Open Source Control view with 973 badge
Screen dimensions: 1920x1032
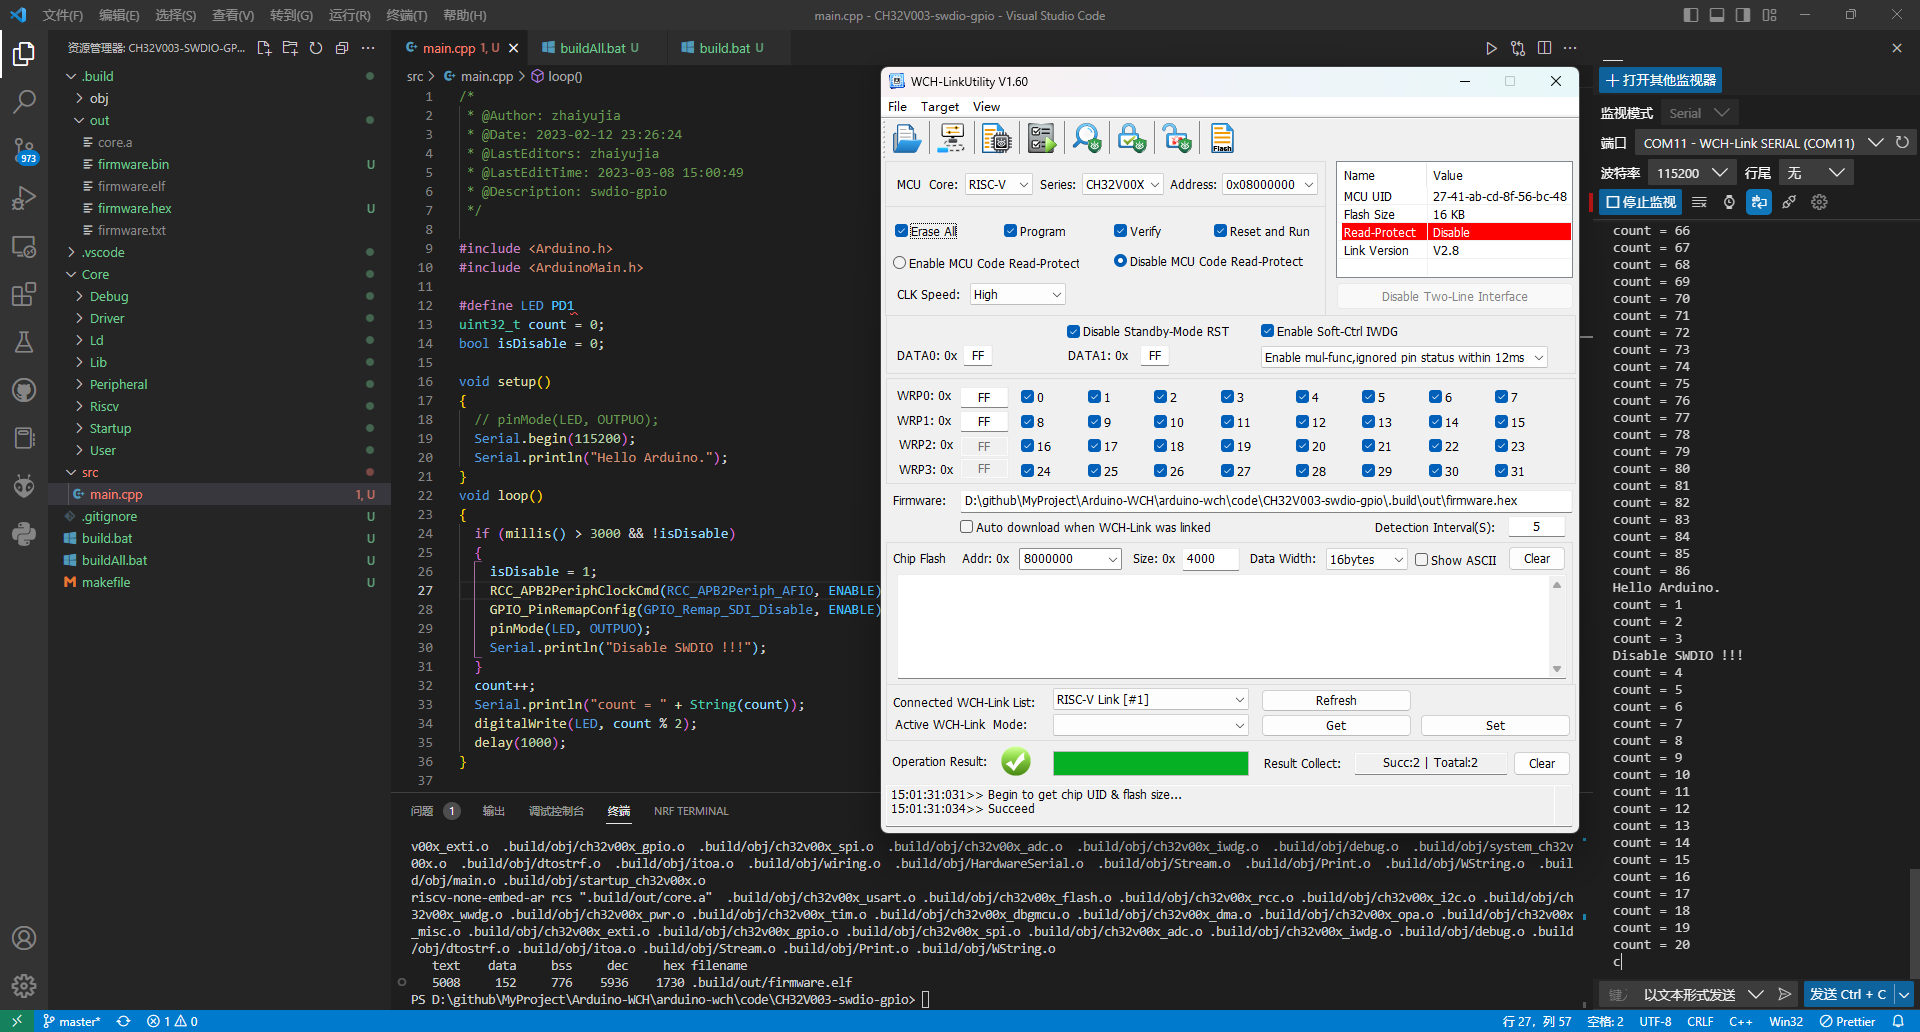24,151
